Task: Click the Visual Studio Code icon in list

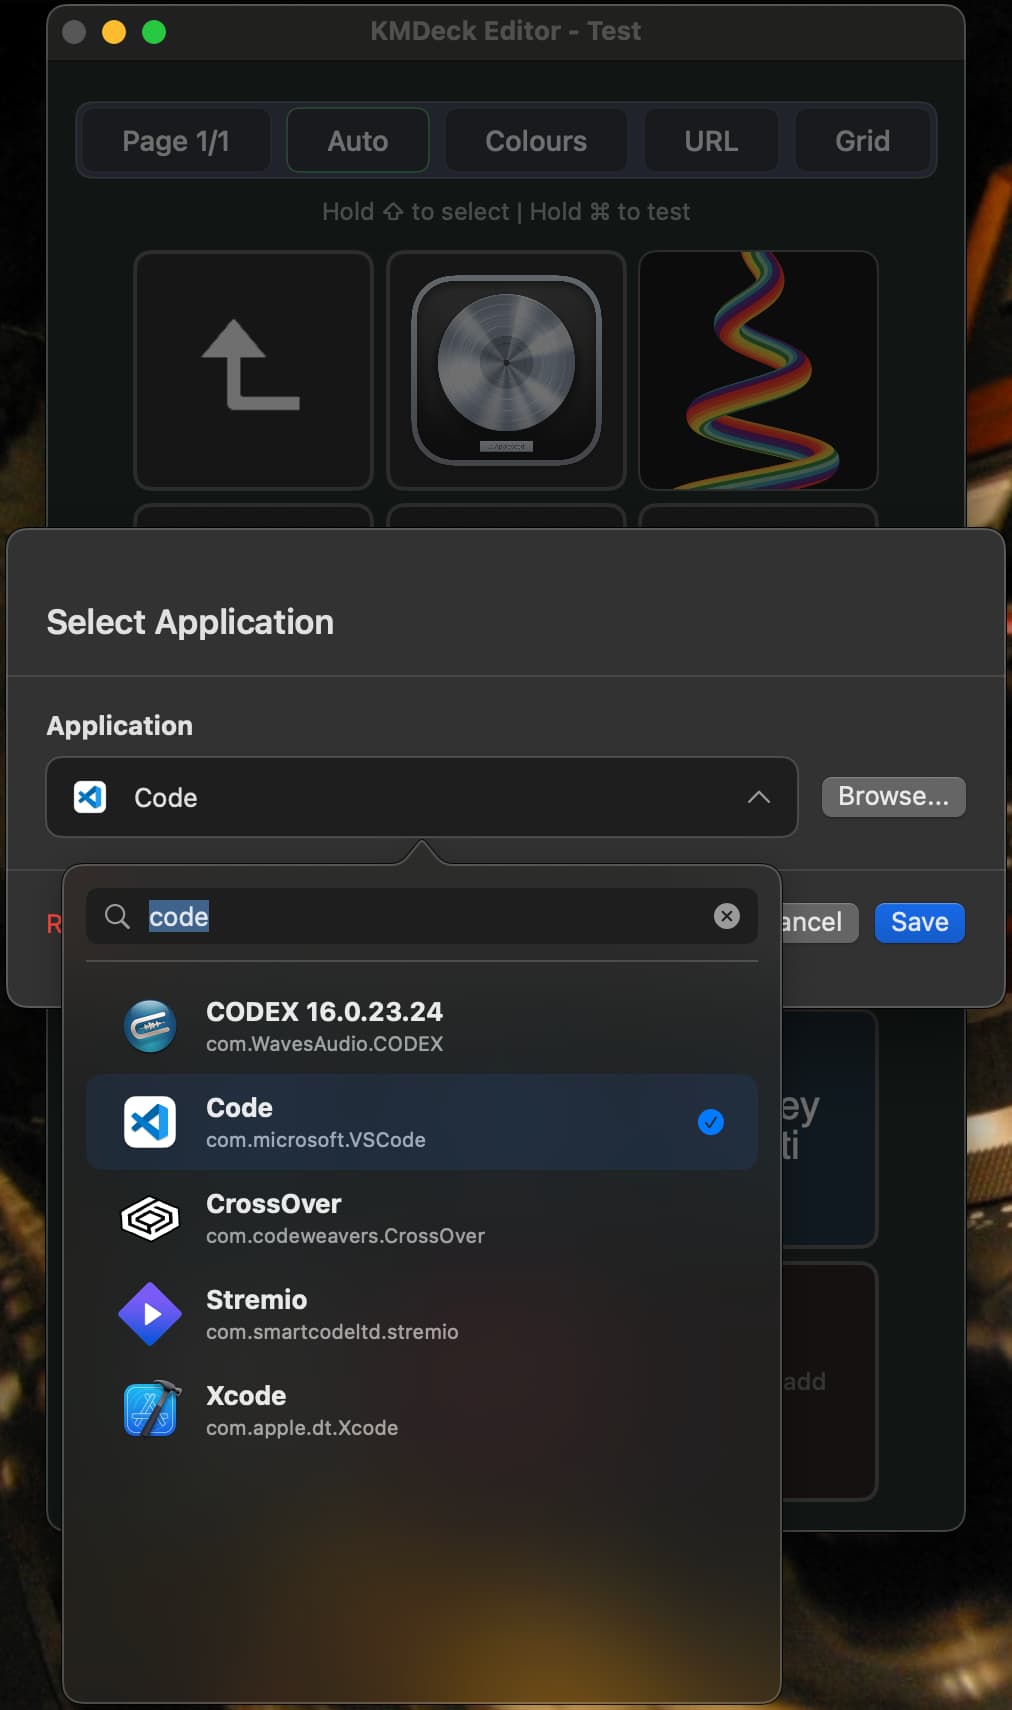Action: (150, 1122)
